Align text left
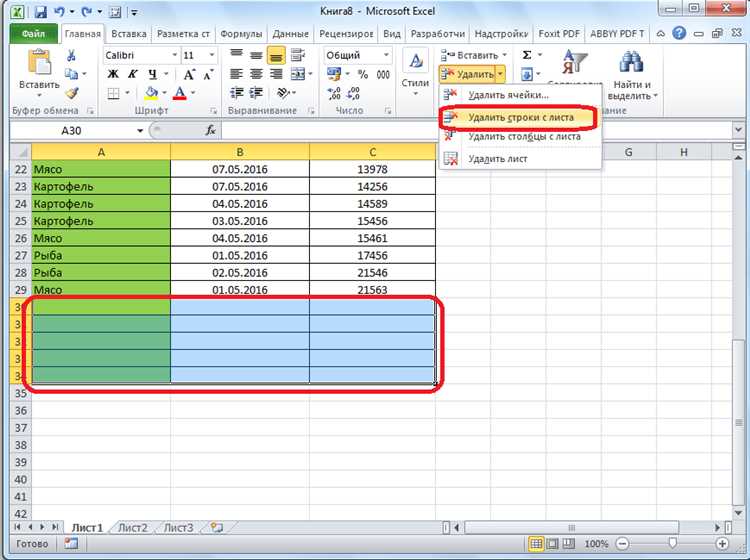The width and height of the screenshot is (750, 560). [x=236, y=74]
